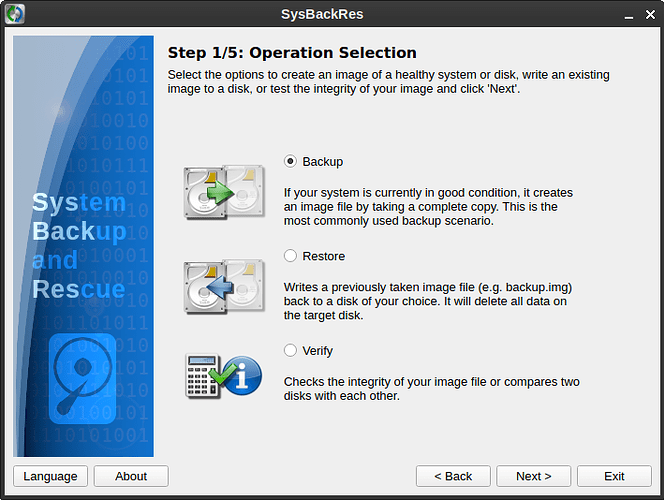This screenshot has width=664, height=500.
Task: Click the Backup disk-copy icon
Action: pos(222,192)
